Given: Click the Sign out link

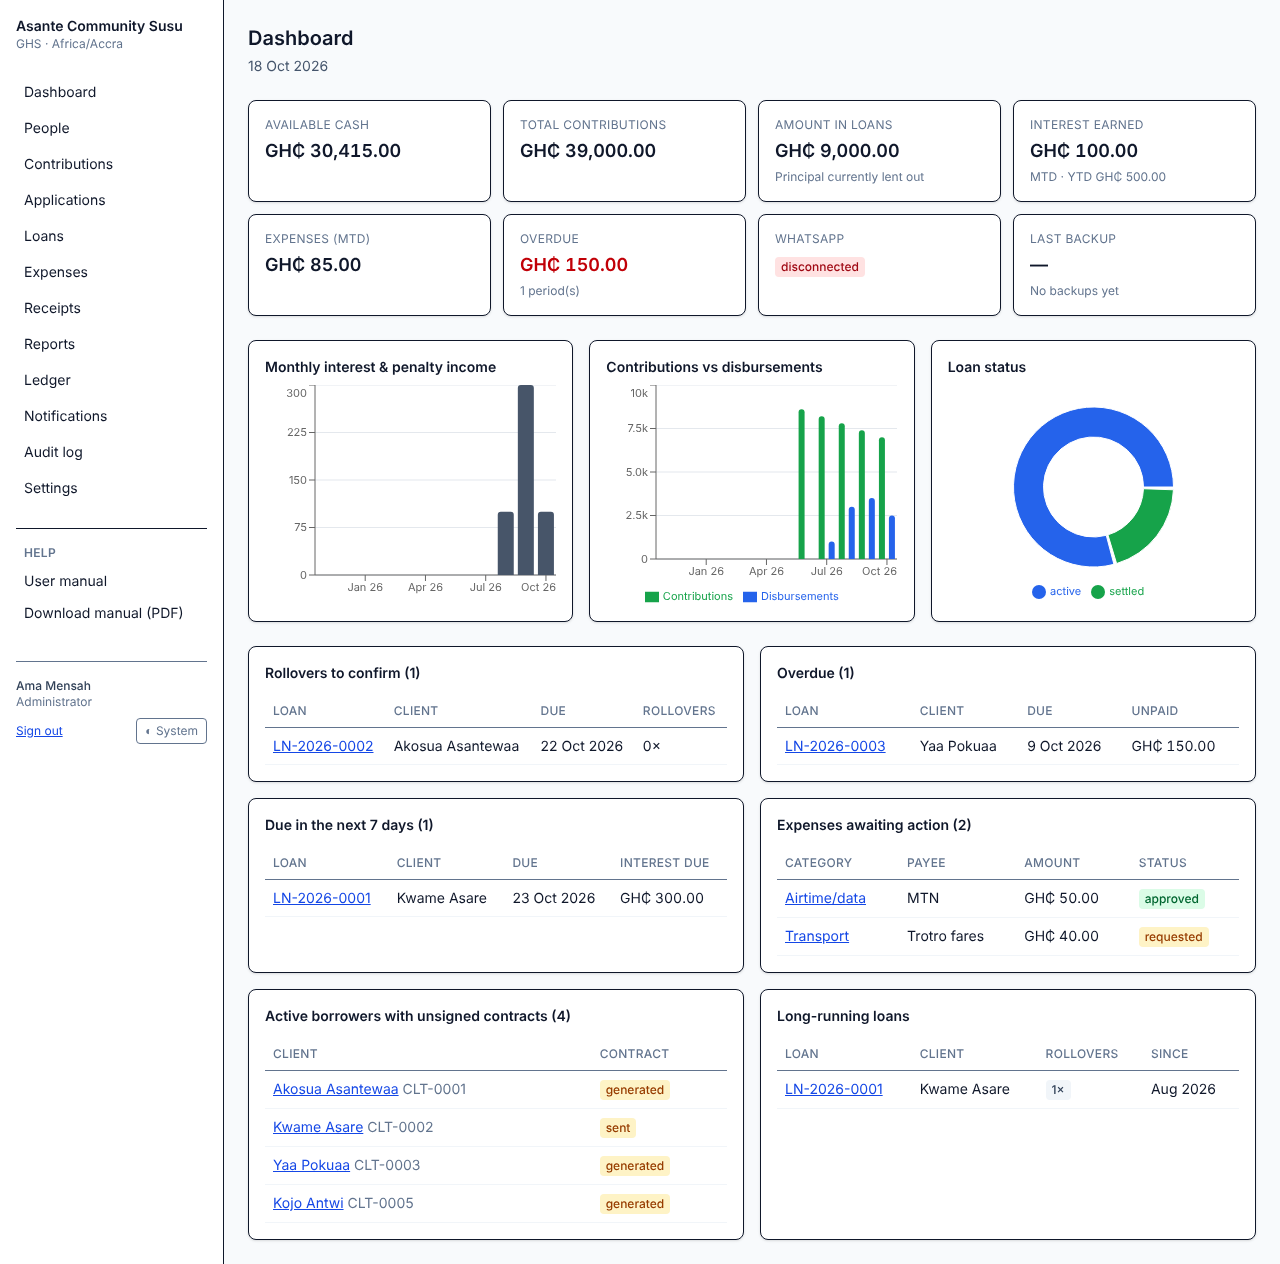Looking at the screenshot, I should pos(39,731).
